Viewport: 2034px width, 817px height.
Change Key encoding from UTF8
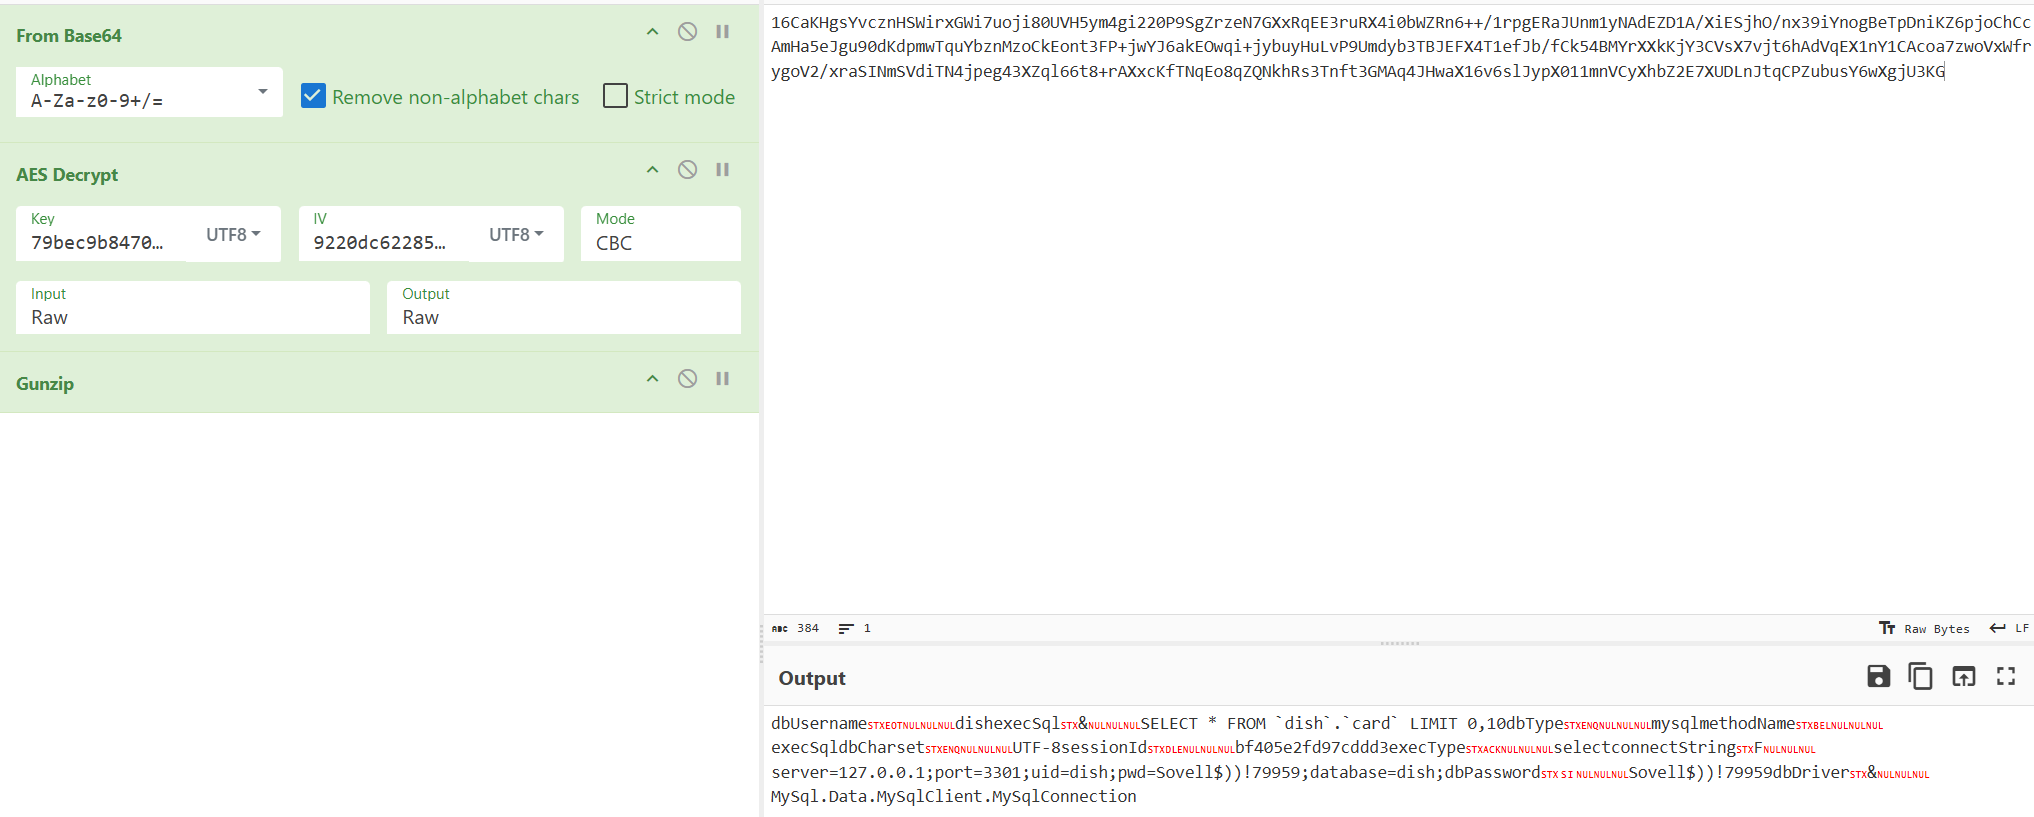[x=233, y=234]
